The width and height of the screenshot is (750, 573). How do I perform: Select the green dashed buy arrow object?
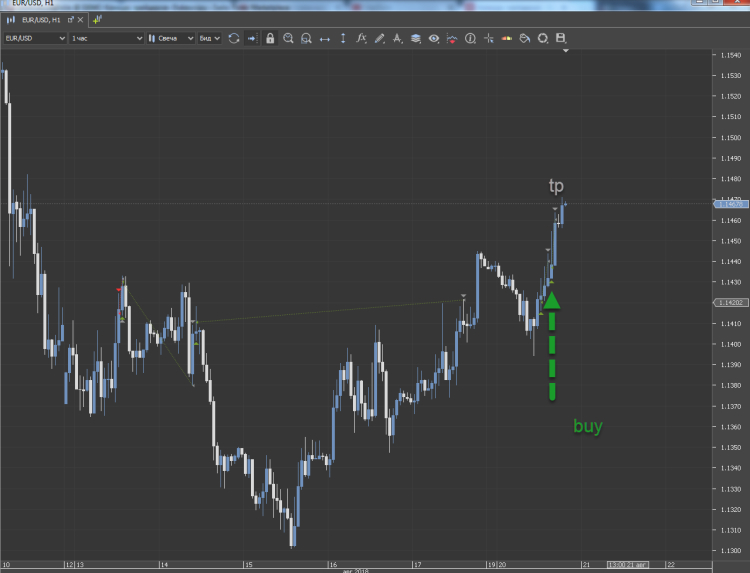(552, 346)
